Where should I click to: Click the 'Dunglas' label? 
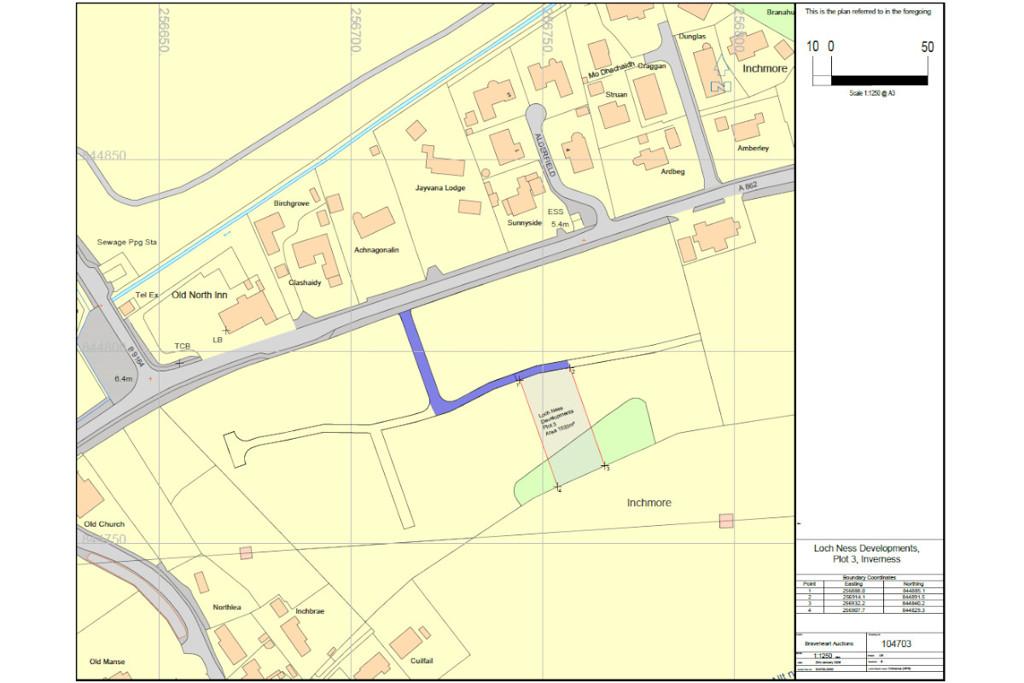click(x=692, y=37)
